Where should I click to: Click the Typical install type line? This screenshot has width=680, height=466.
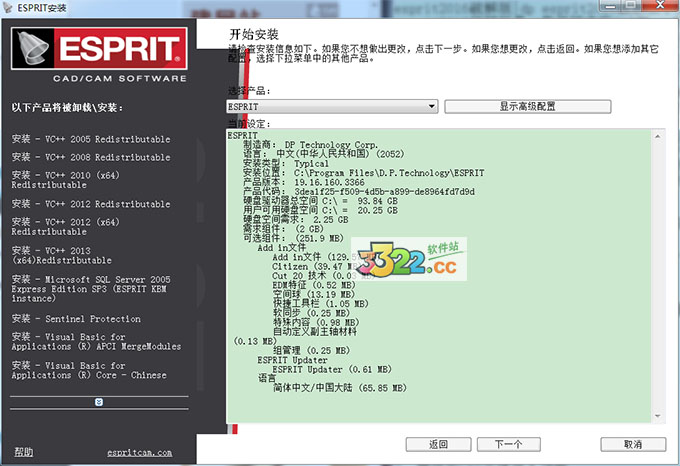(x=286, y=163)
